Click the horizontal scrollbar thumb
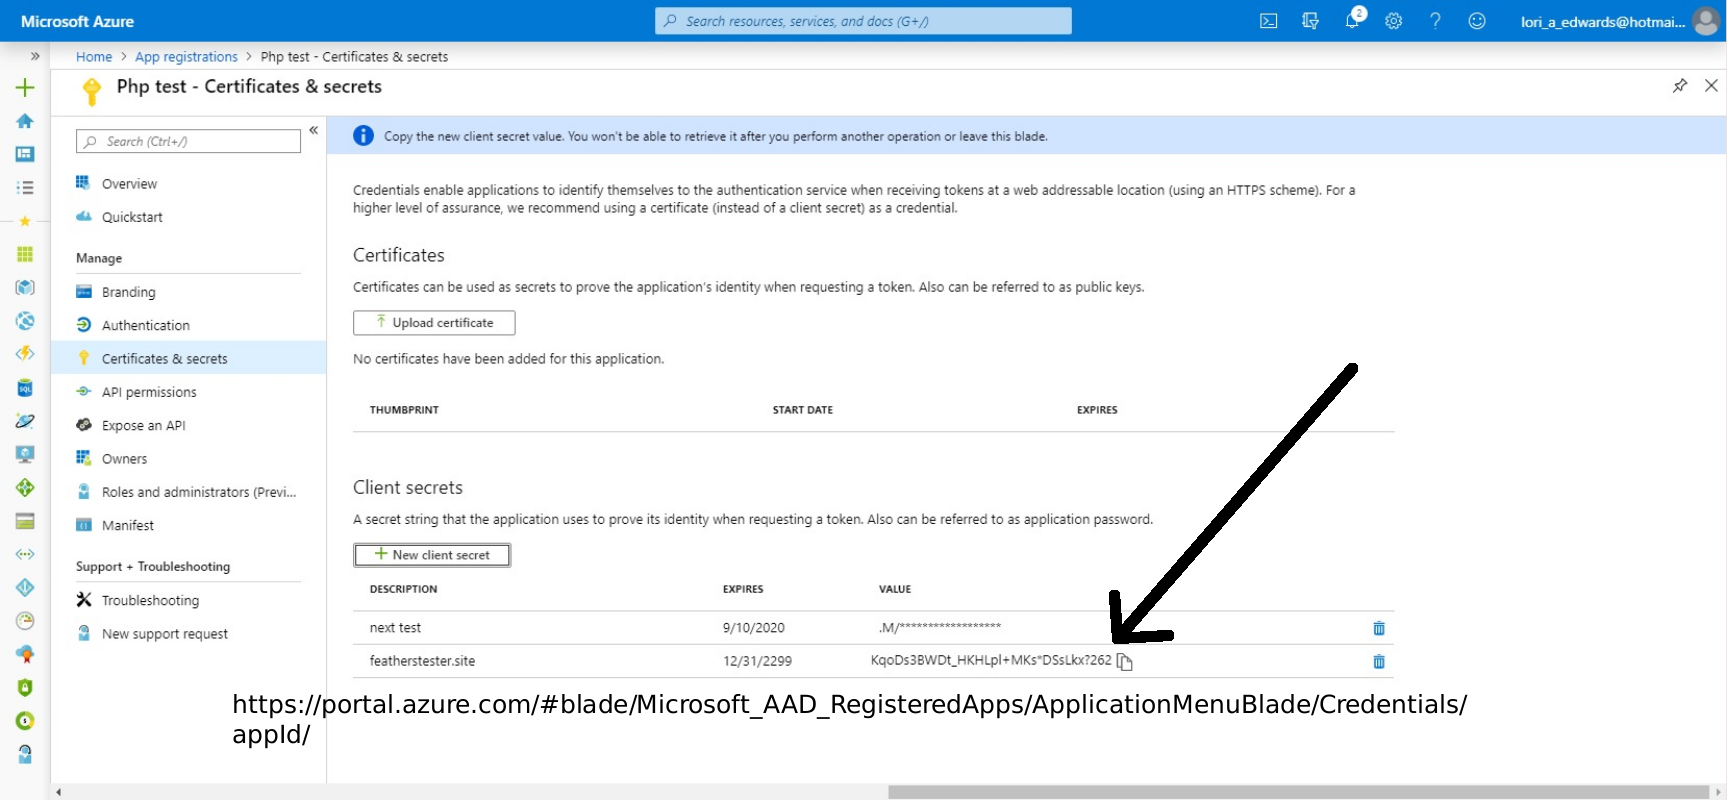Viewport: 1727px width, 801px height. 1298,792
